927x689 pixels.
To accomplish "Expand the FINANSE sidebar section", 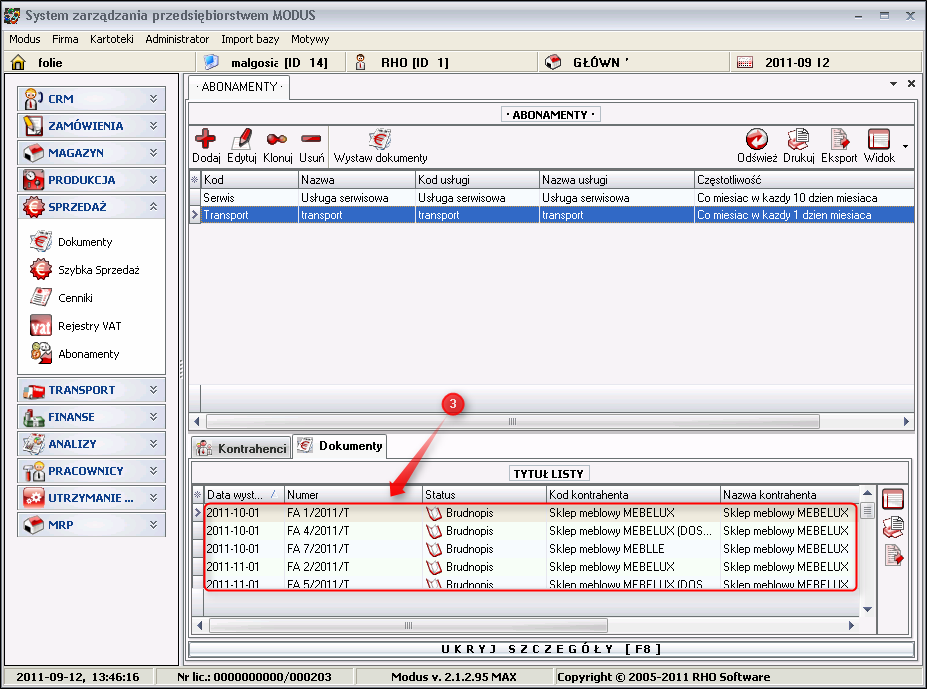I will click(153, 417).
